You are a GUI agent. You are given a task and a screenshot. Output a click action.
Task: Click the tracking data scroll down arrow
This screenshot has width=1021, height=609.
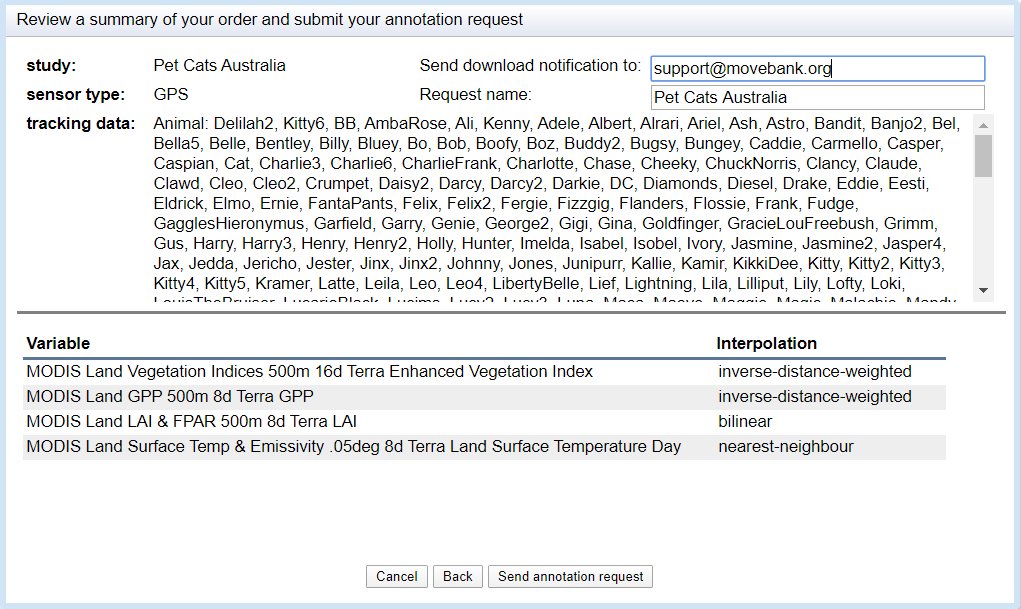pyautogui.click(x=984, y=290)
